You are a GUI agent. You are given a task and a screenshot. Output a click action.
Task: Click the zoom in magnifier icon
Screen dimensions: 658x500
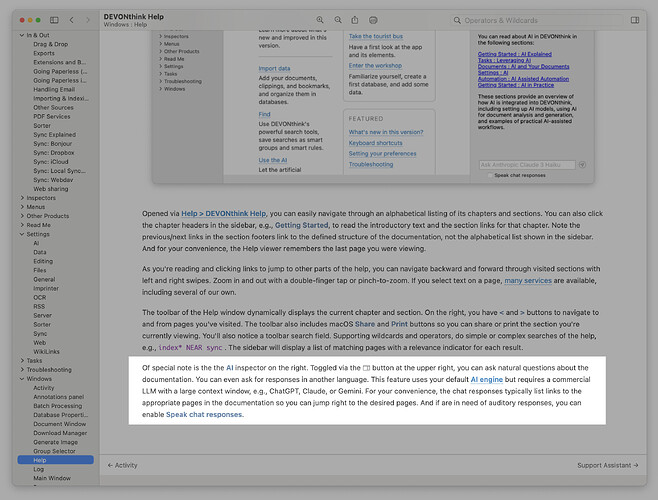coord(320,20)
